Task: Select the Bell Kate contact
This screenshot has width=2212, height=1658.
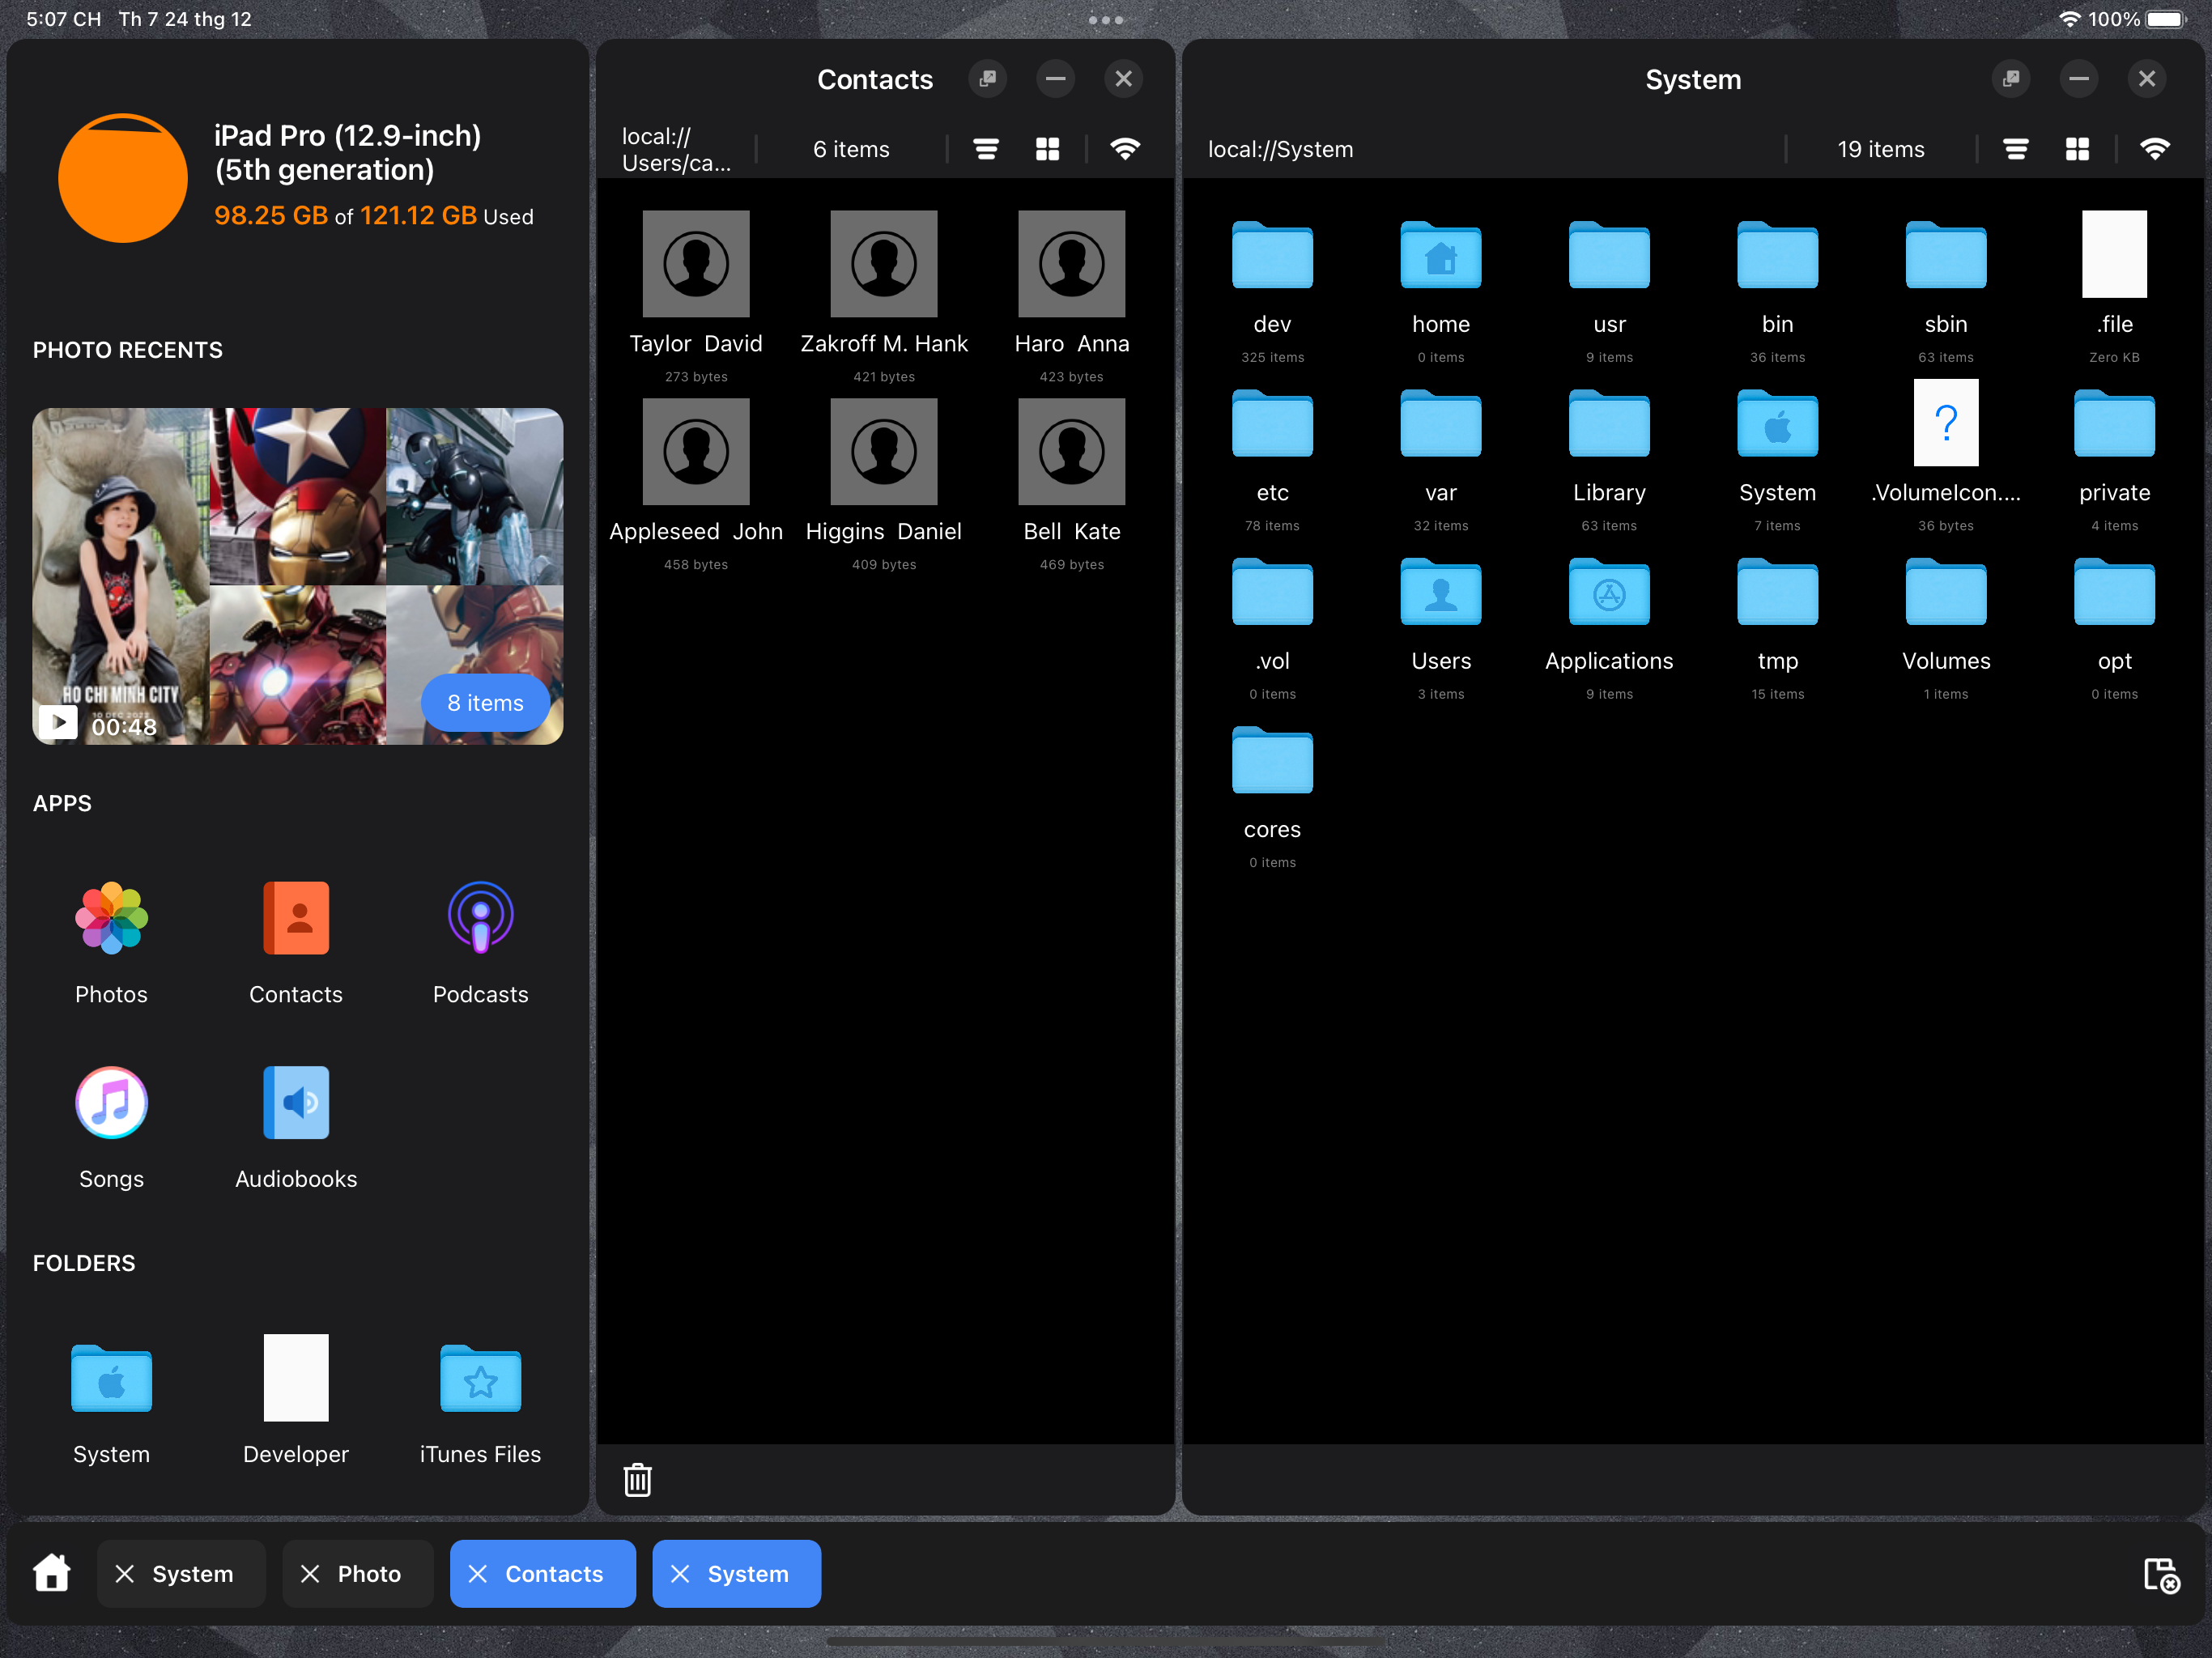Action: (x=1071, y=451)
